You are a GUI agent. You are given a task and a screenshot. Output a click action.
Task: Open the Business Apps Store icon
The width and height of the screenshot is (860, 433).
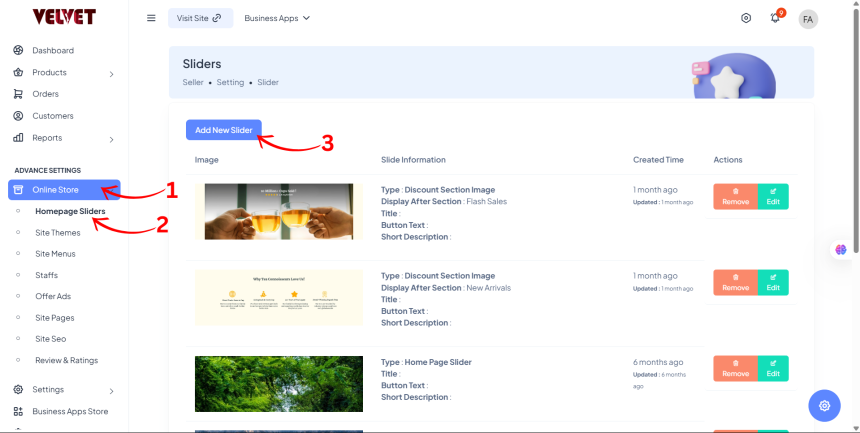tap(18, 411)
